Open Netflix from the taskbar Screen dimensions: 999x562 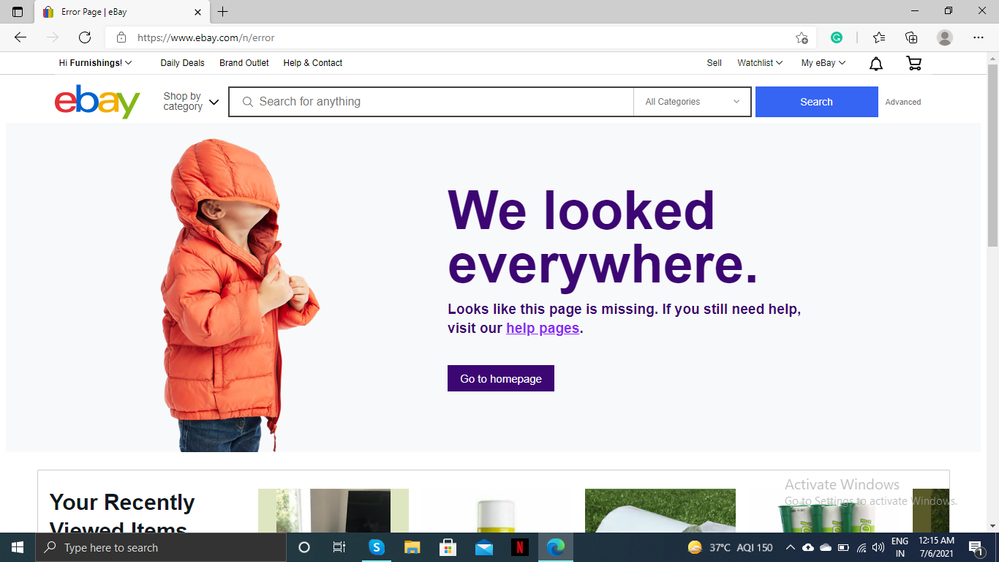pos(519,547)
